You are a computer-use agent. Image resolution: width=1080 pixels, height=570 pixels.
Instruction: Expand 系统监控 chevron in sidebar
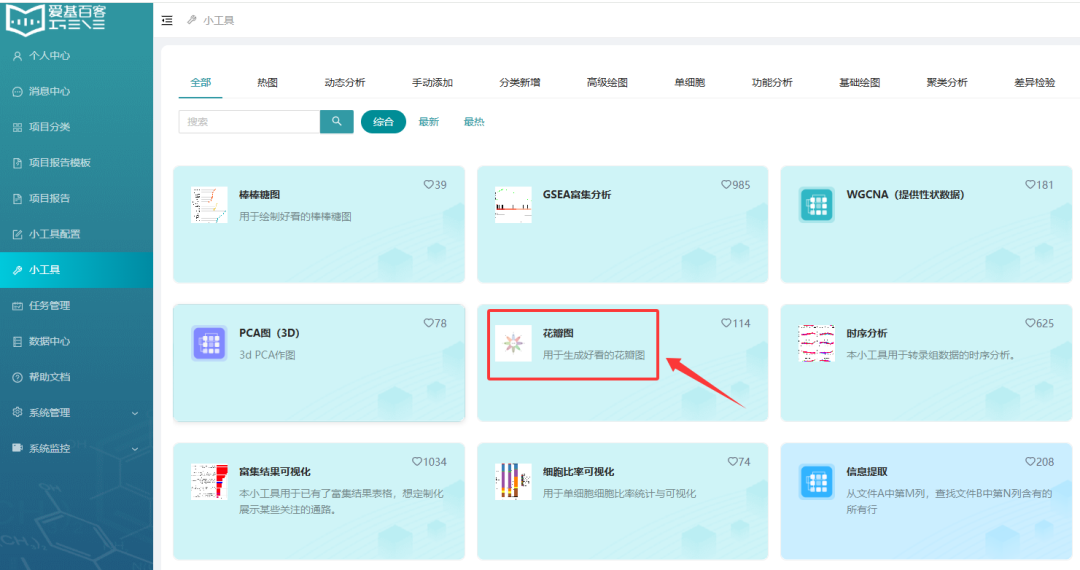click(x=135, y=449)
